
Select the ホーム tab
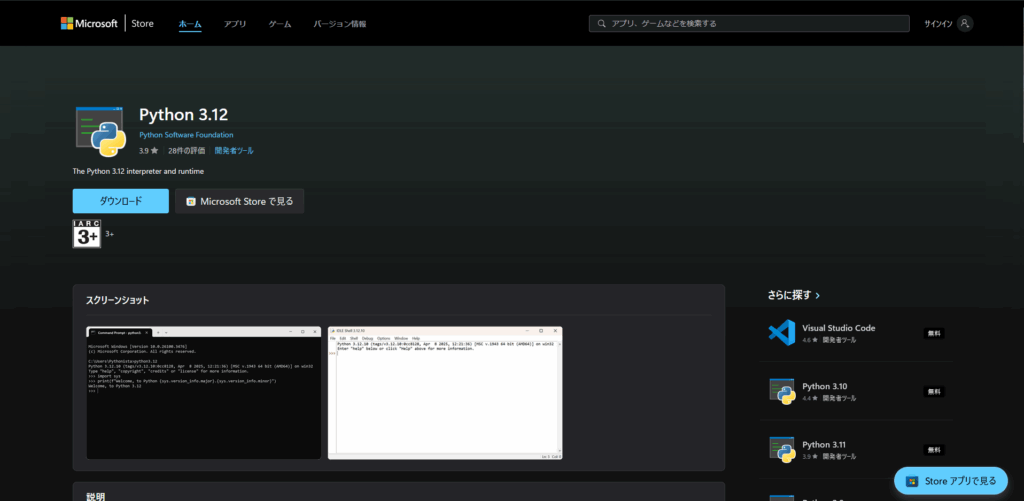click(190, 24)
